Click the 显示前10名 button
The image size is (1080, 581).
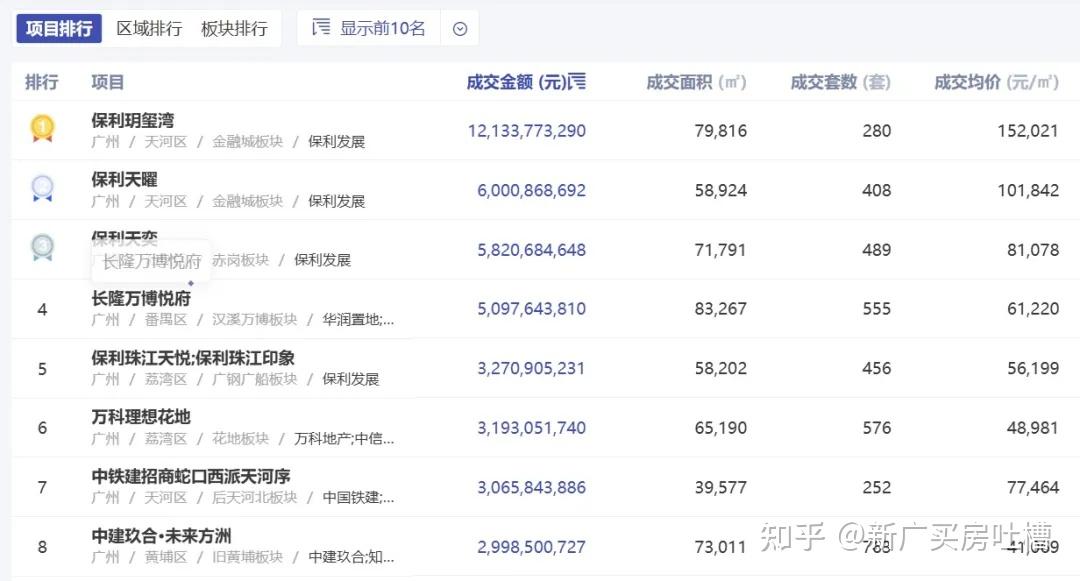point(368,28)
